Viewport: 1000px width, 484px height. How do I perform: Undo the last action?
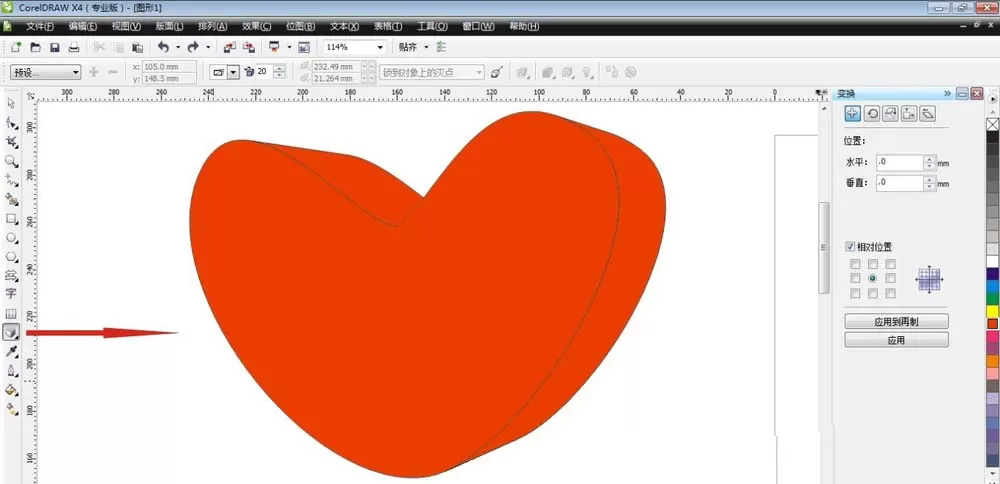[163, 47]
